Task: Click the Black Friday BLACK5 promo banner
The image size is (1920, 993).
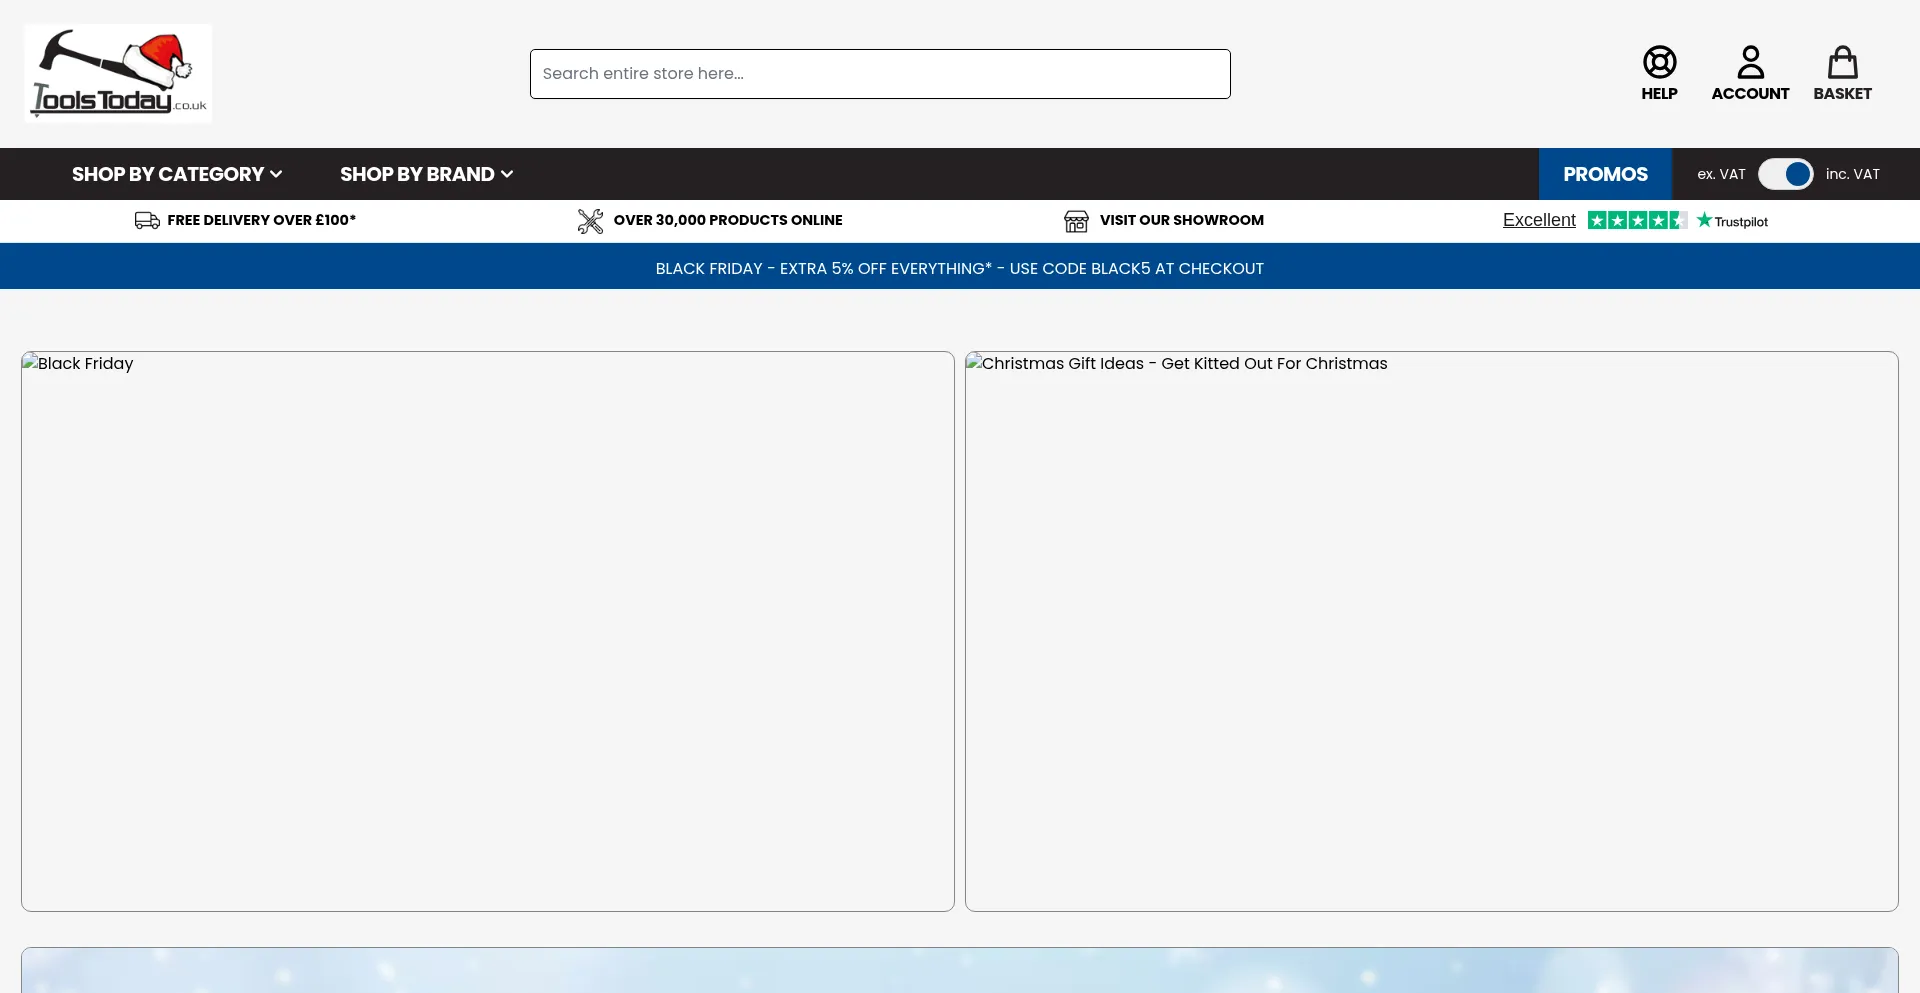Action: pyautogui.click(x=959, y=268)
